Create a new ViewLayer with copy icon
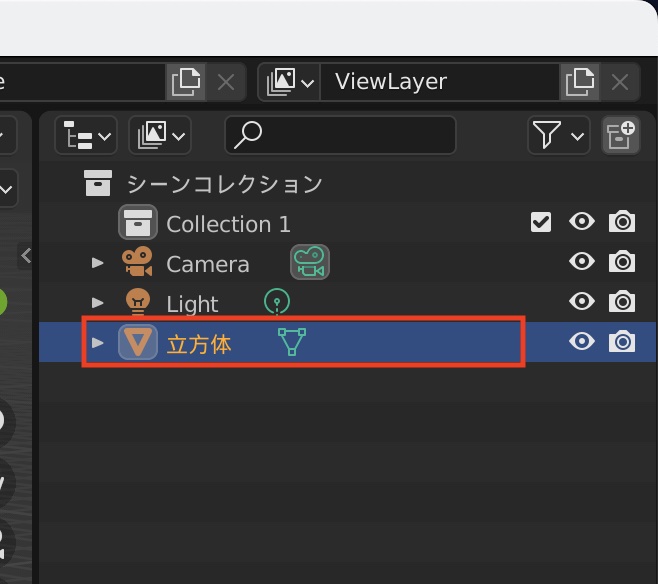The height and width of the screenshot is (584, 658). click(578, 82)
